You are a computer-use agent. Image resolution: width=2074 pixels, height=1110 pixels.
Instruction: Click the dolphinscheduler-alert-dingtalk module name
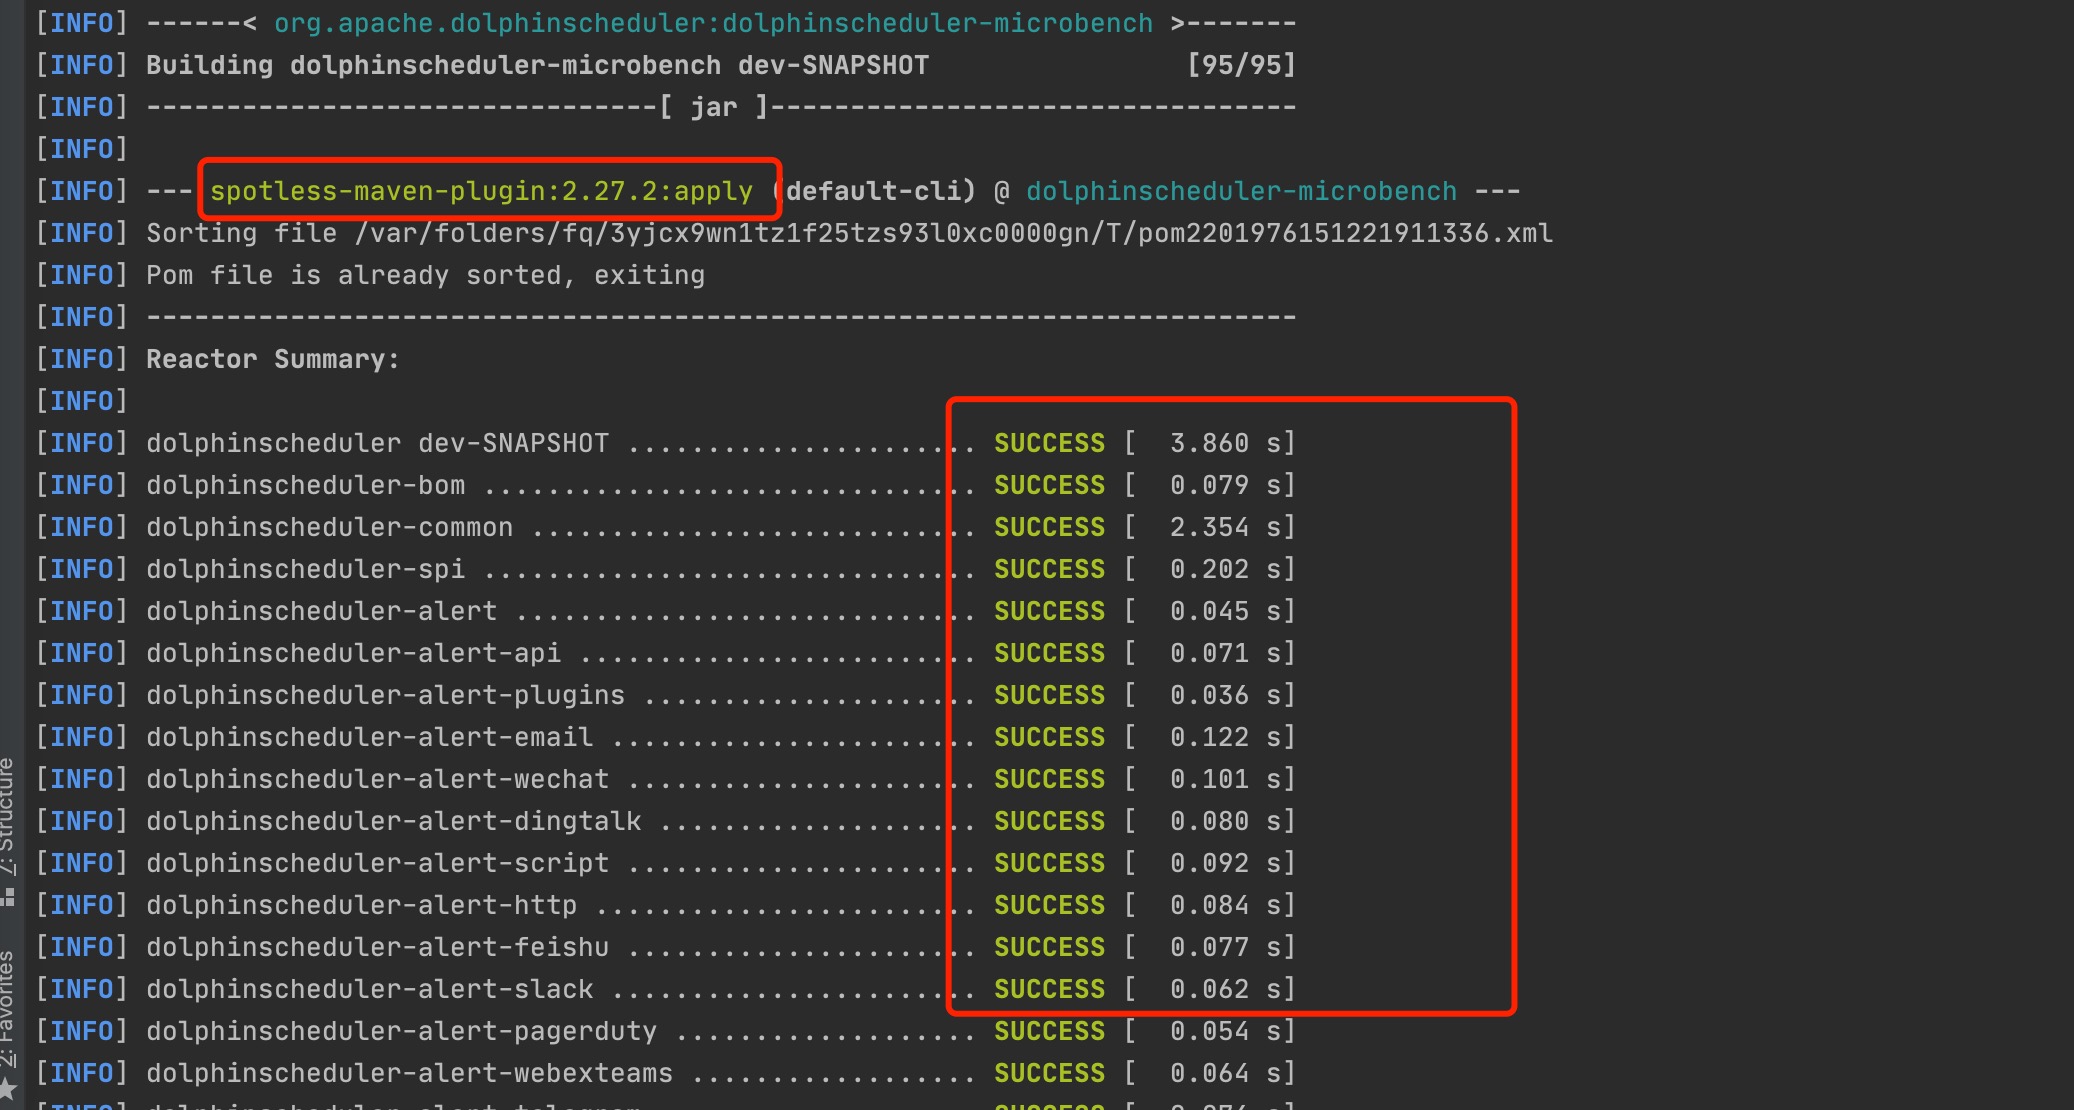(x=393, y=821)
